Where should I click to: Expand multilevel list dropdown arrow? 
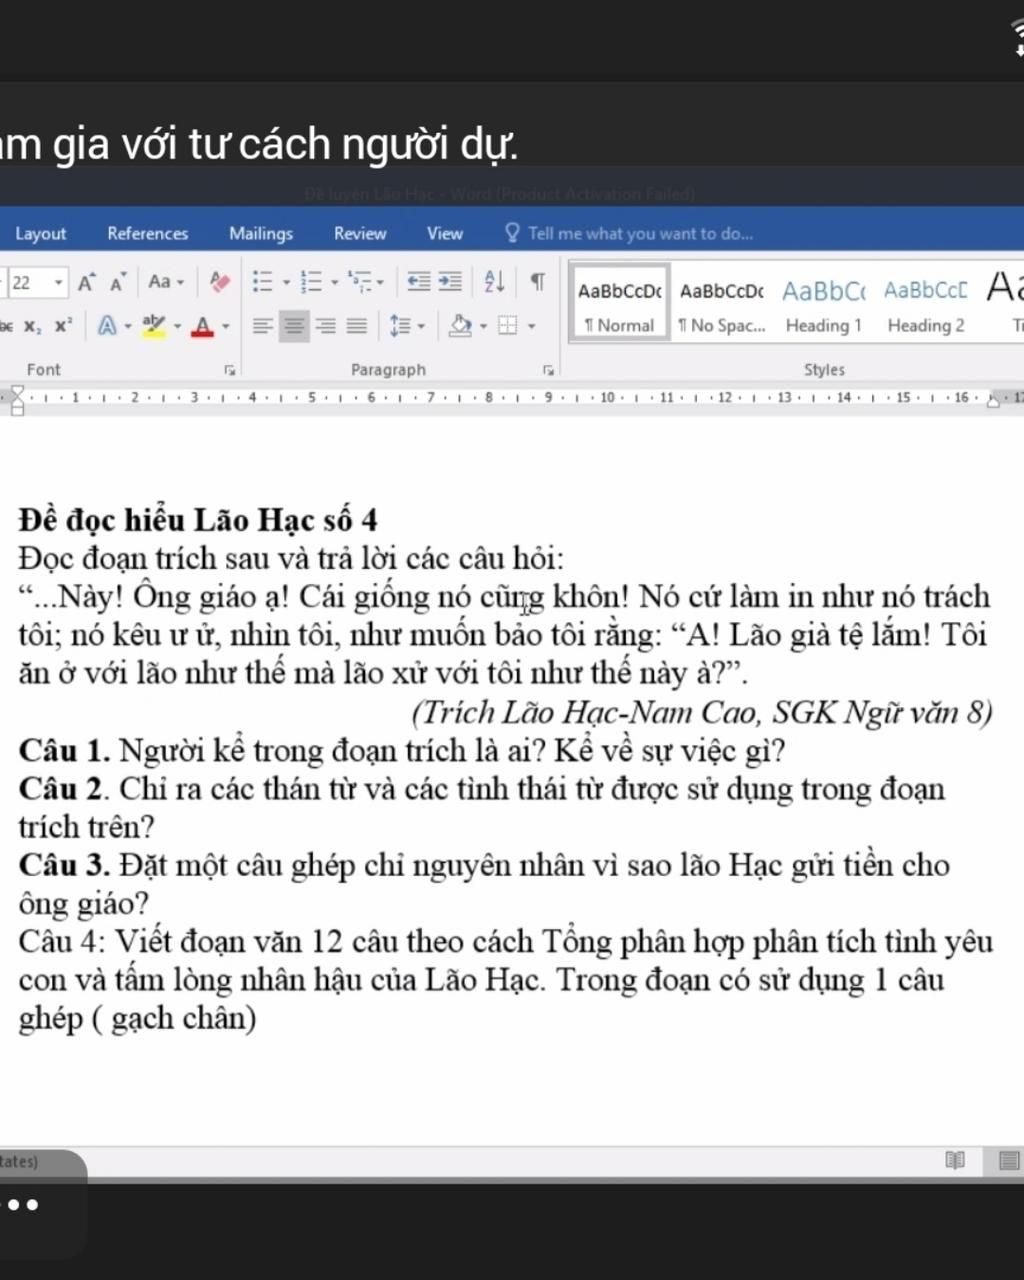381,283
